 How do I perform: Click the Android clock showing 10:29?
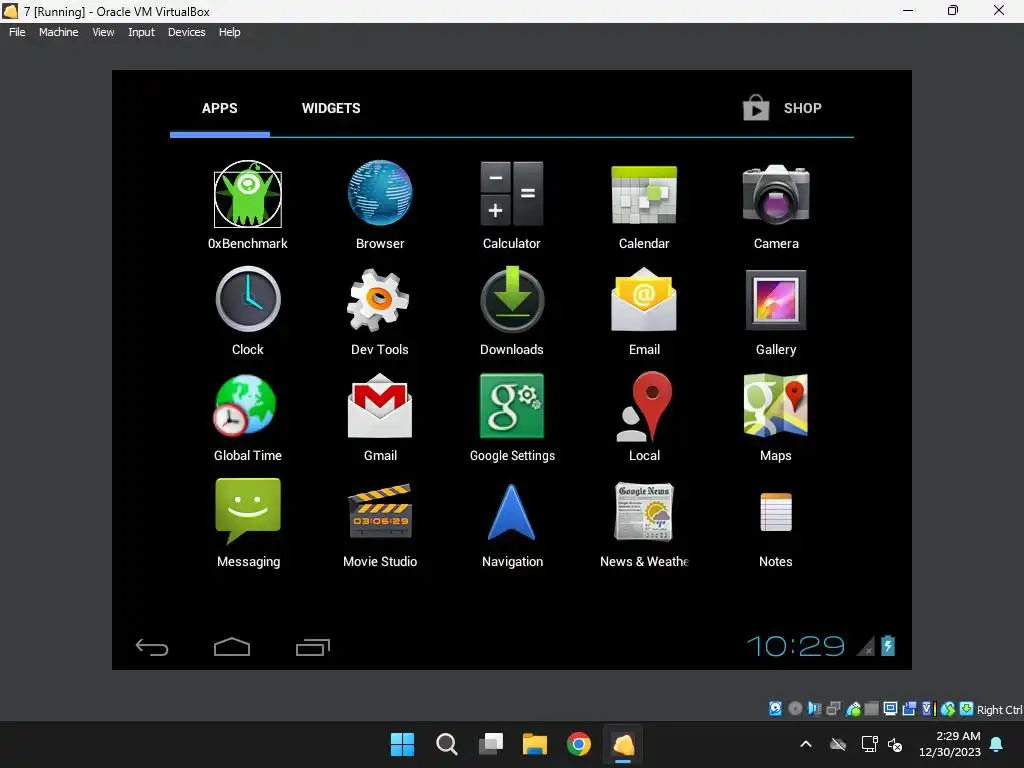(795, 647)
